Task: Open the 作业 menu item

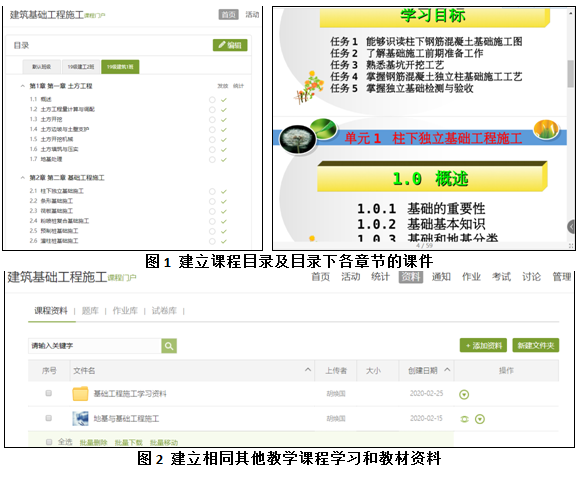Action: (471, 277)
